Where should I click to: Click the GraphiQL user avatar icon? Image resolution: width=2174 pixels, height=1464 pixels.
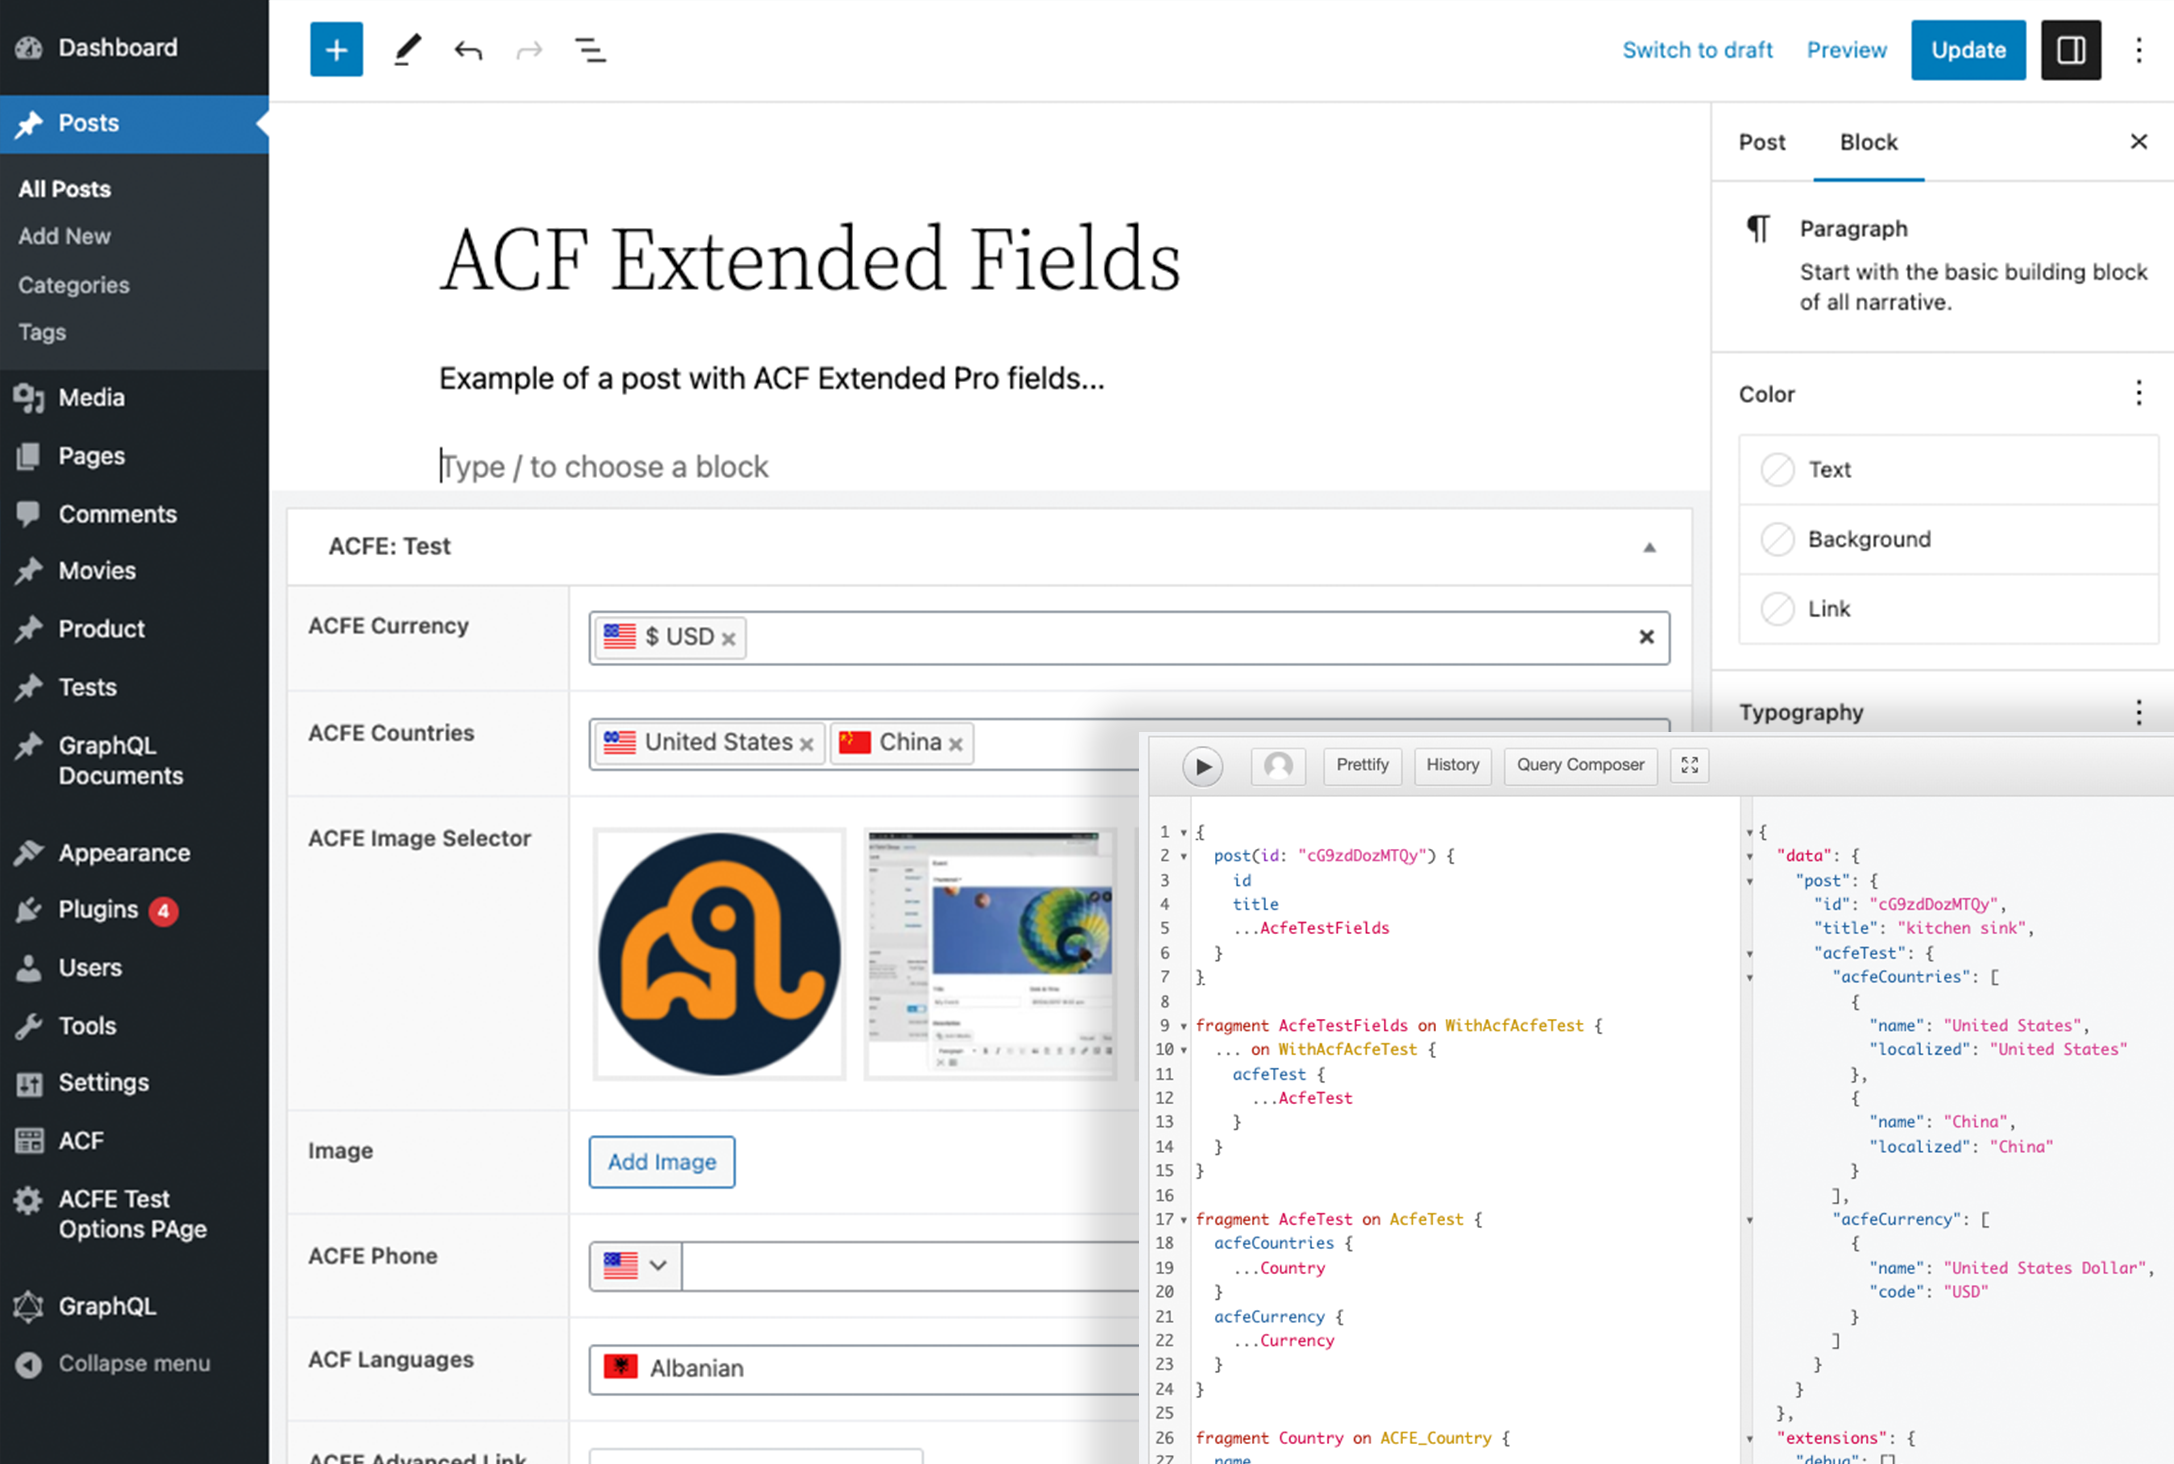pyautogui.click(x=1278, y=766)
